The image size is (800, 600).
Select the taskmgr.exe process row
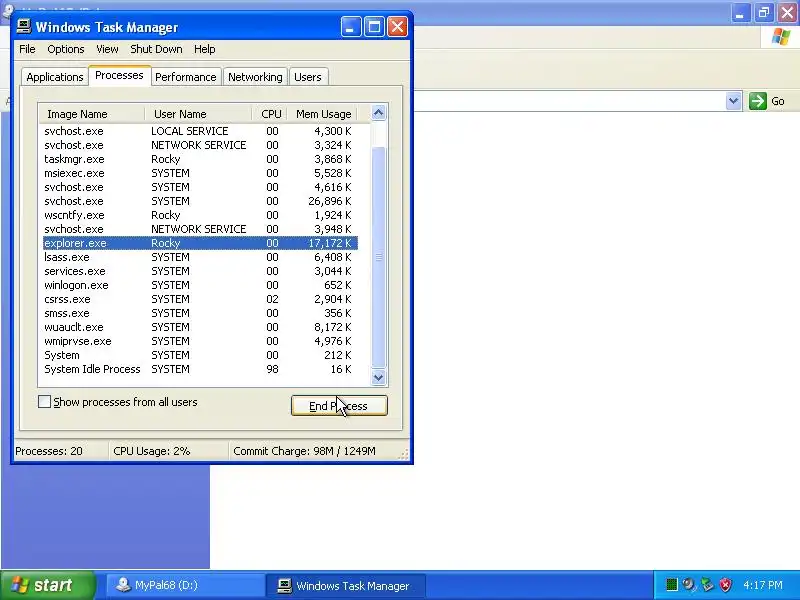tap(200, 159)
